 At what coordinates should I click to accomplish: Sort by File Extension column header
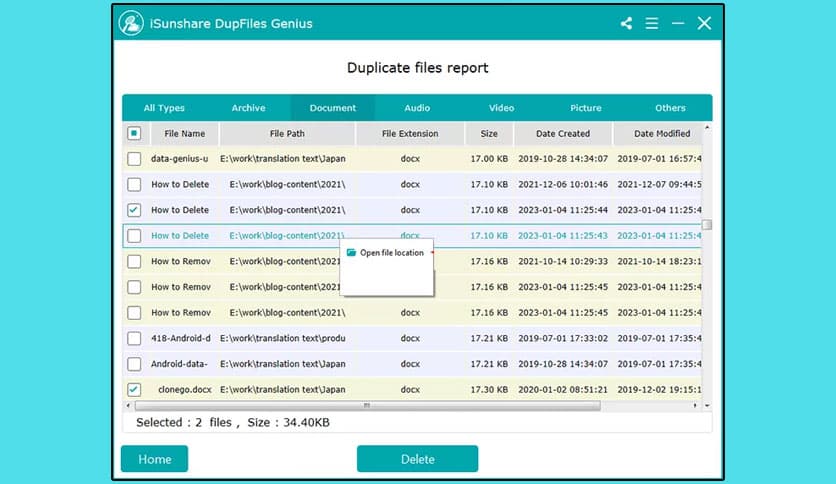(410, 134)
